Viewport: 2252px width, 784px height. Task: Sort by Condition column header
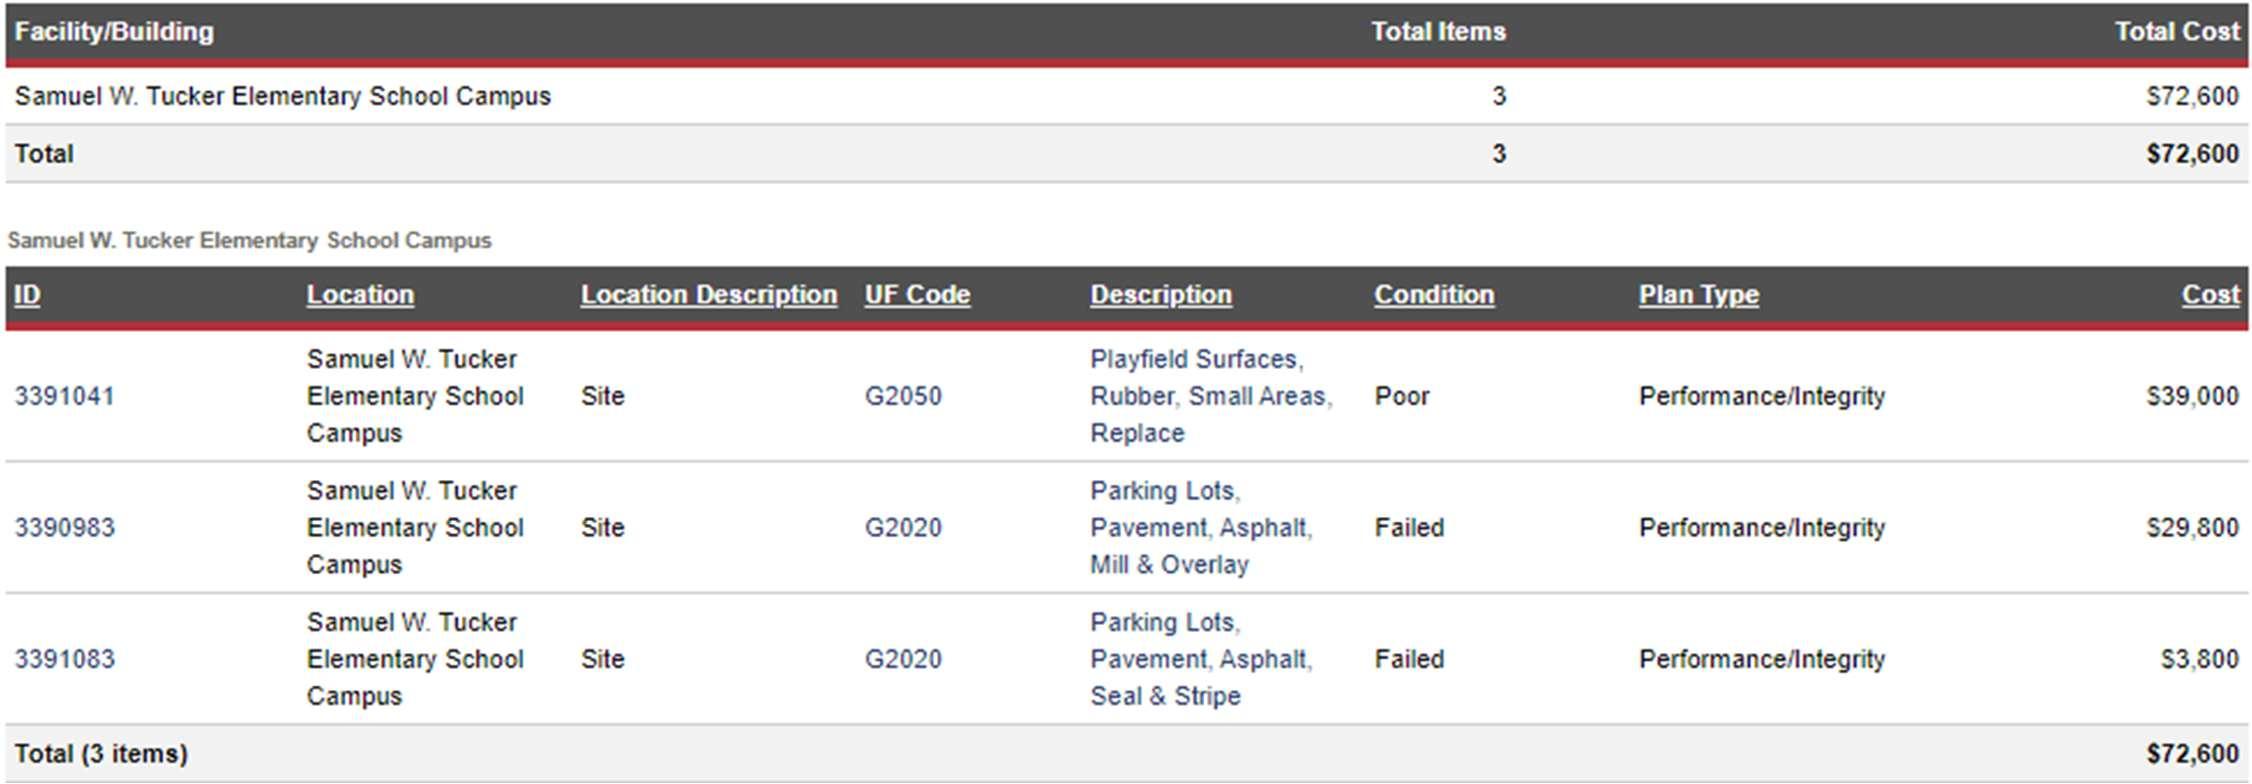(x=1434, y=295)
